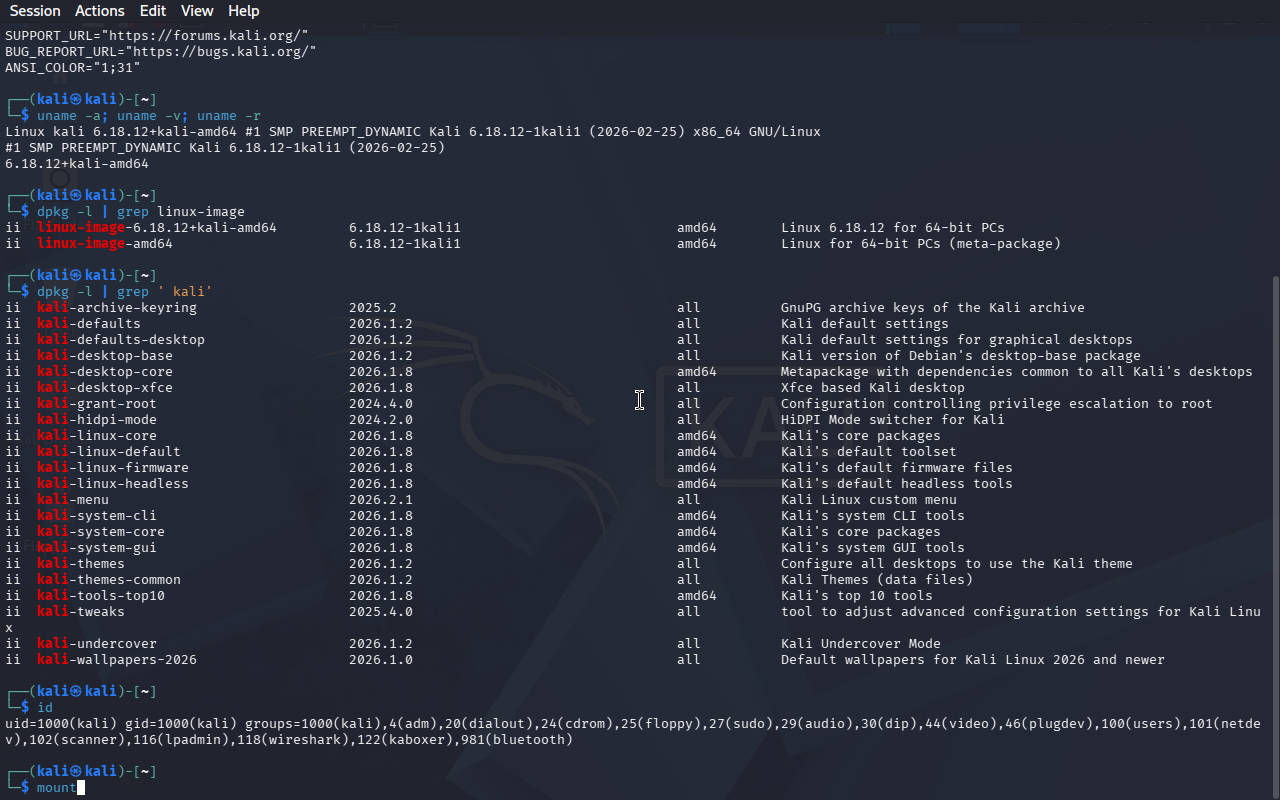Click the 'dpkg -l | grep linux-image' command
This screenshot has width=1280, height=800.
point(140,211)
